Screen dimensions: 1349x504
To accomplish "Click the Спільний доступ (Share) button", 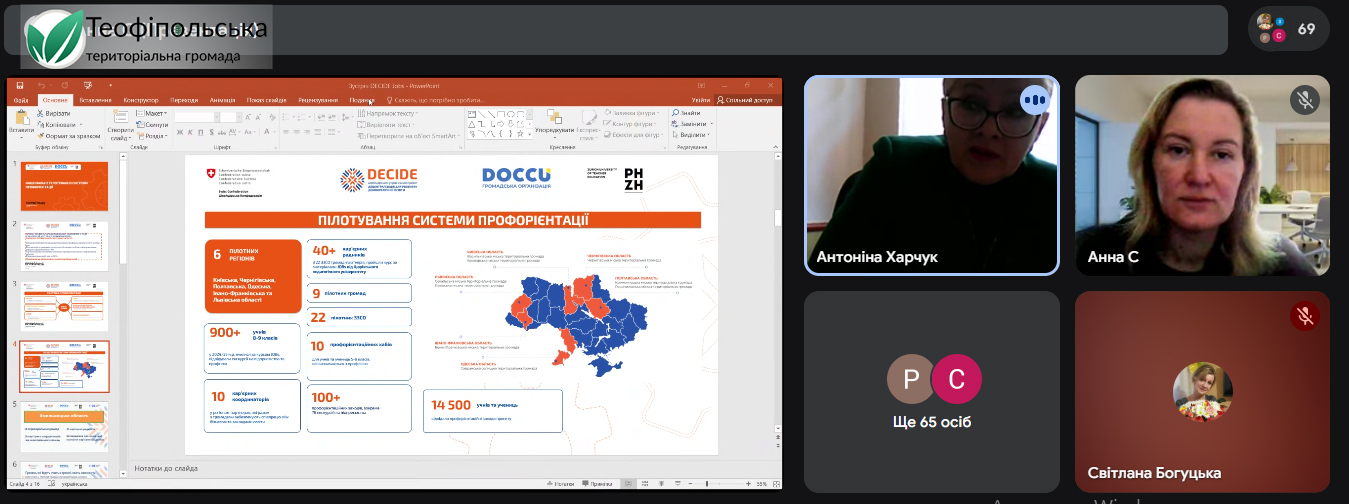I will (744, 100).
